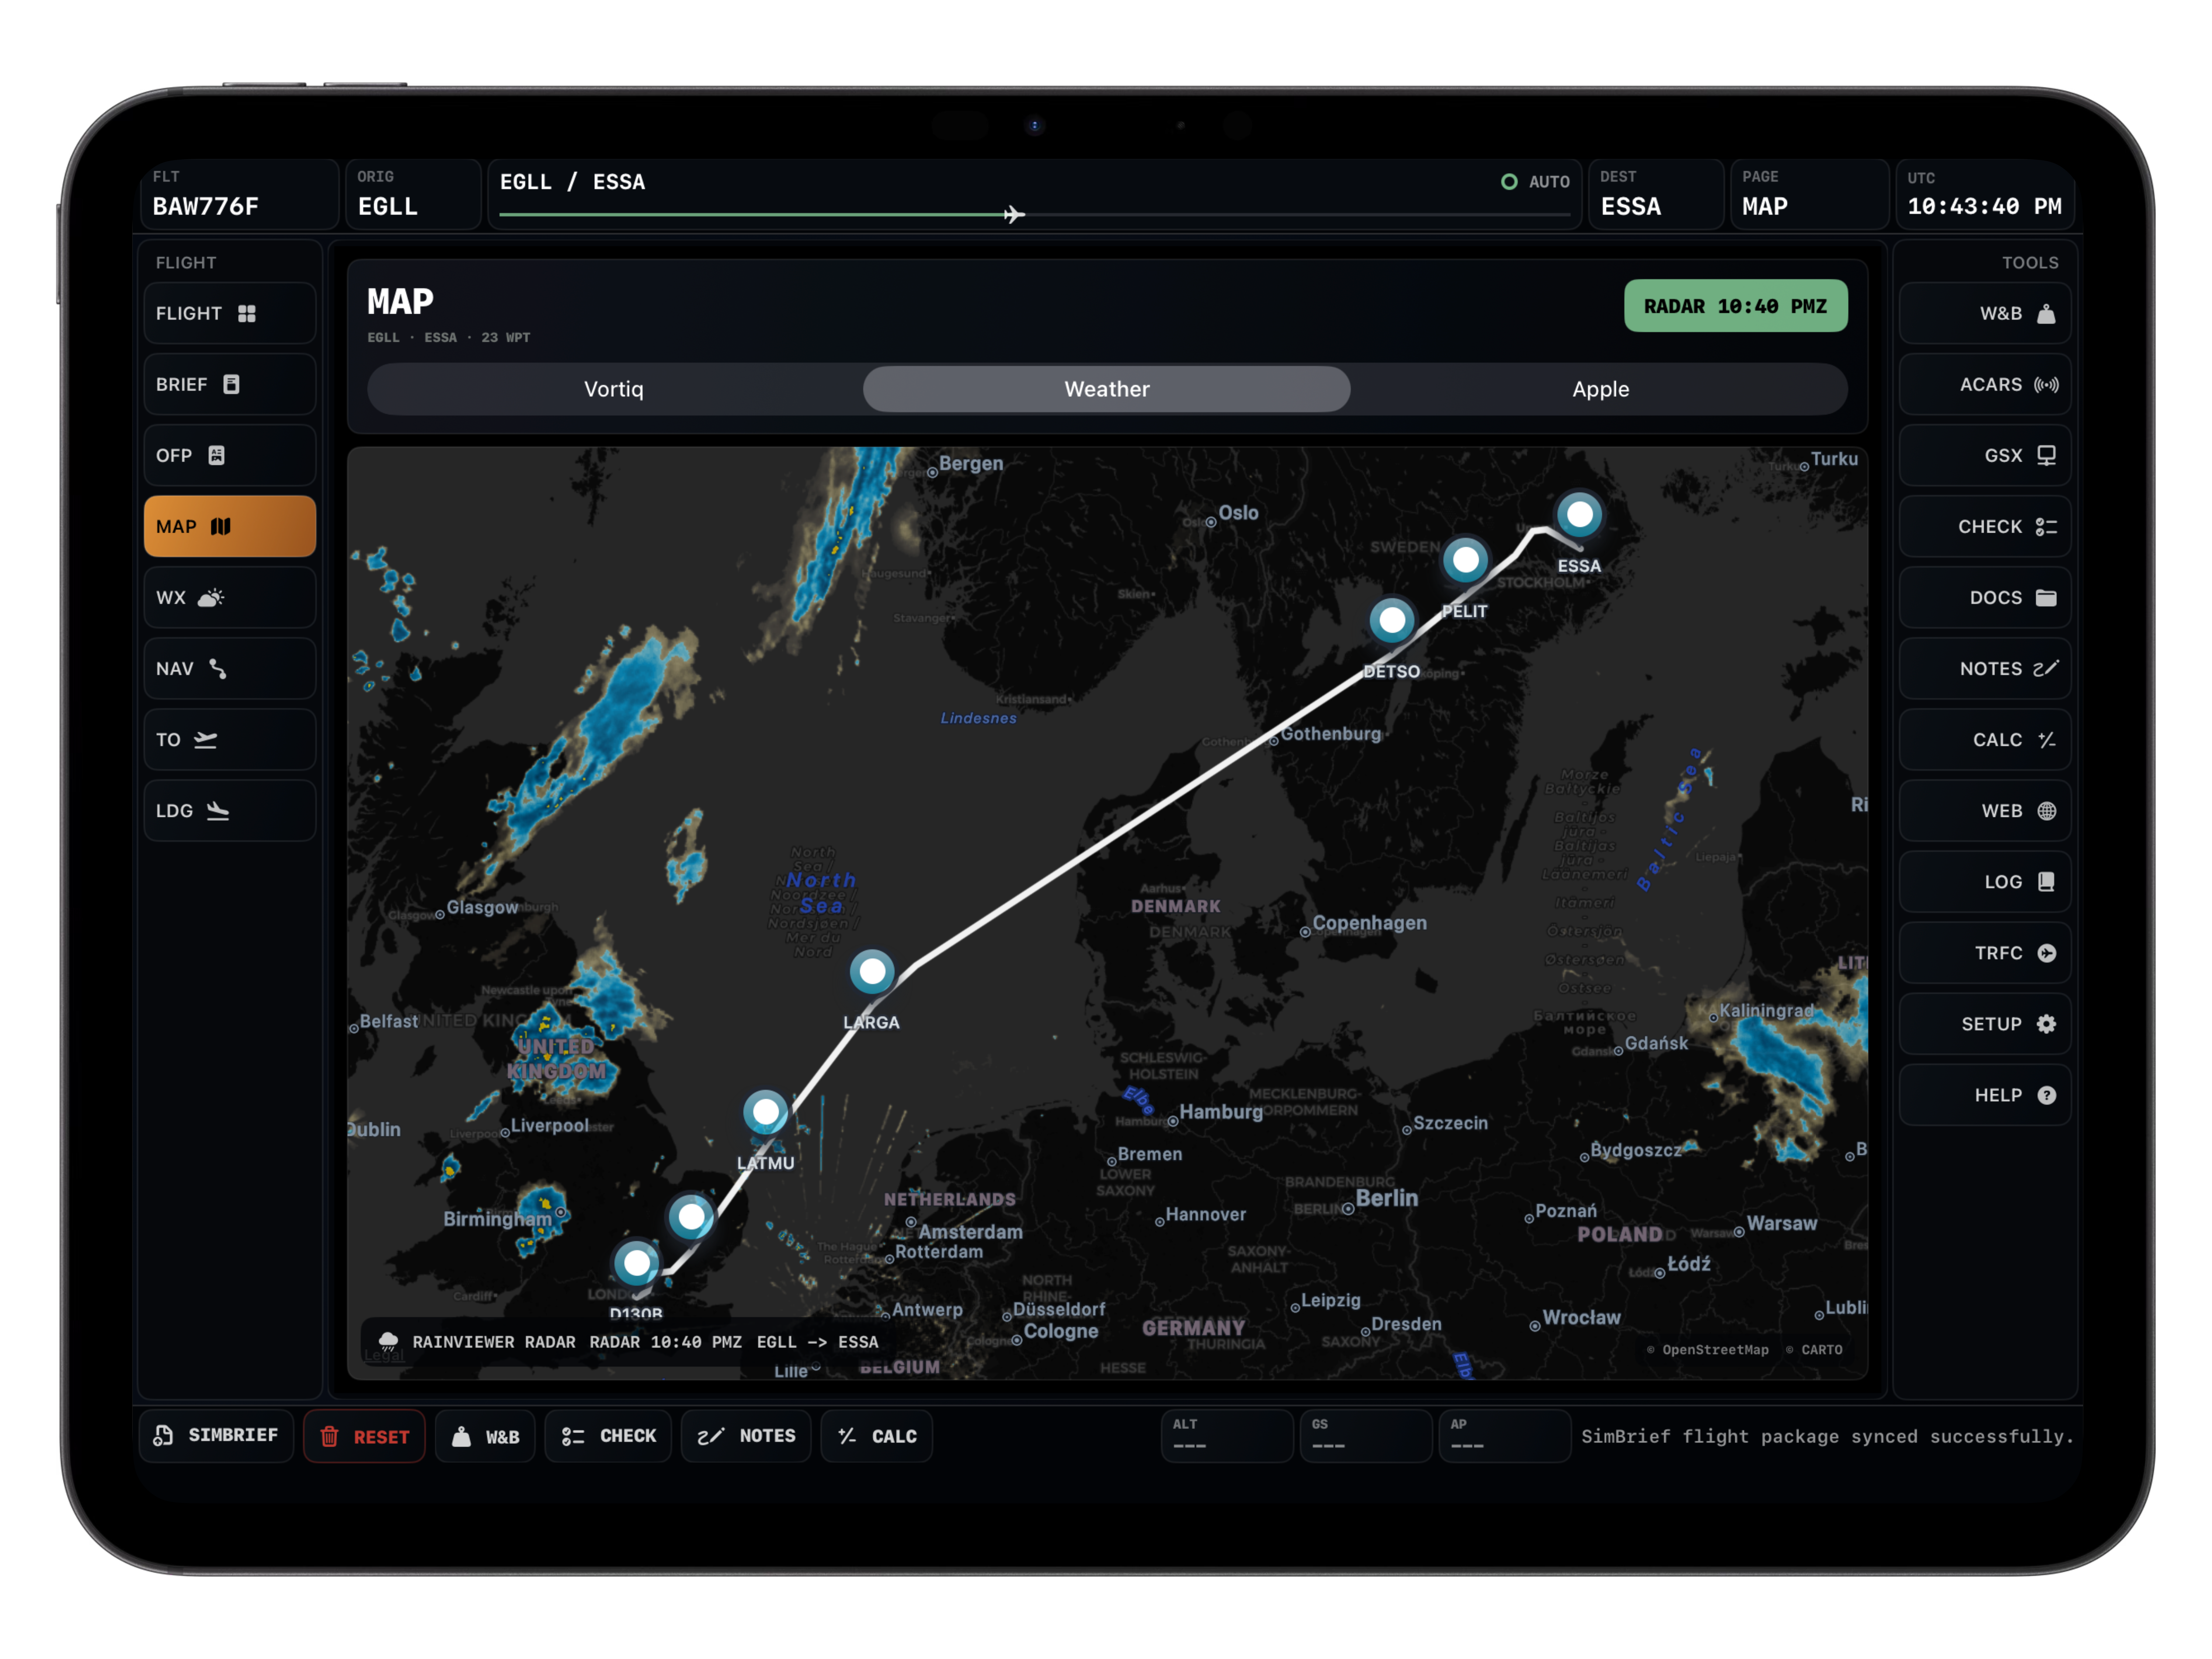The height and width of the screenshot is (1659, 2212).
Task: Open the HELP tool
Action: (x=1985, y=1095)
